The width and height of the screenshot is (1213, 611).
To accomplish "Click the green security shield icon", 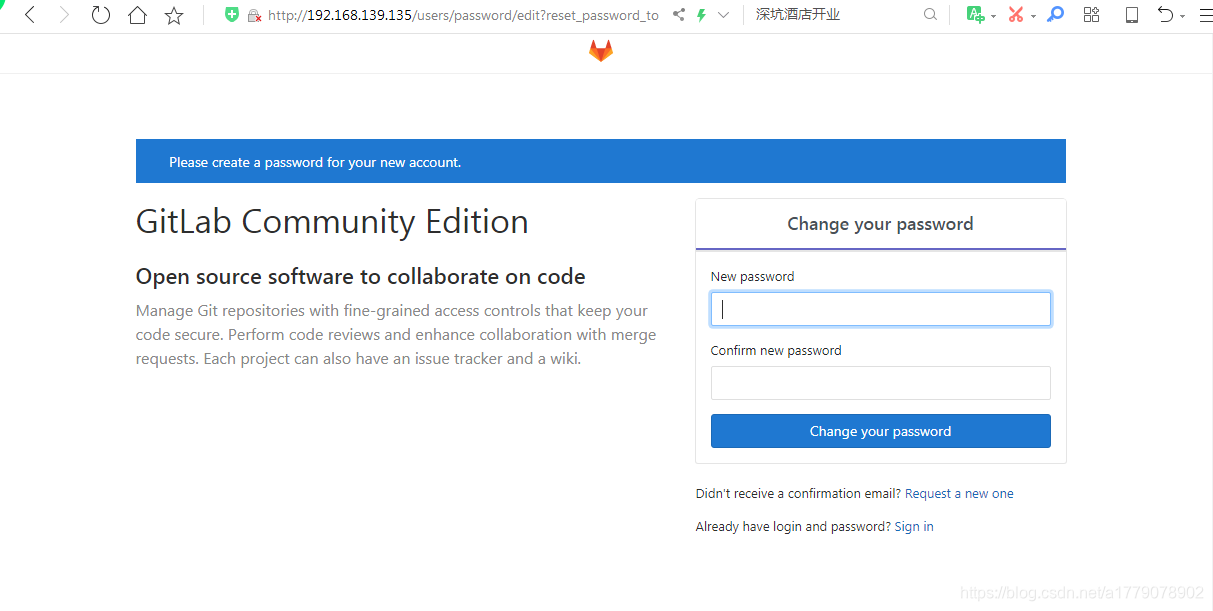I will [x=232, y=15].
